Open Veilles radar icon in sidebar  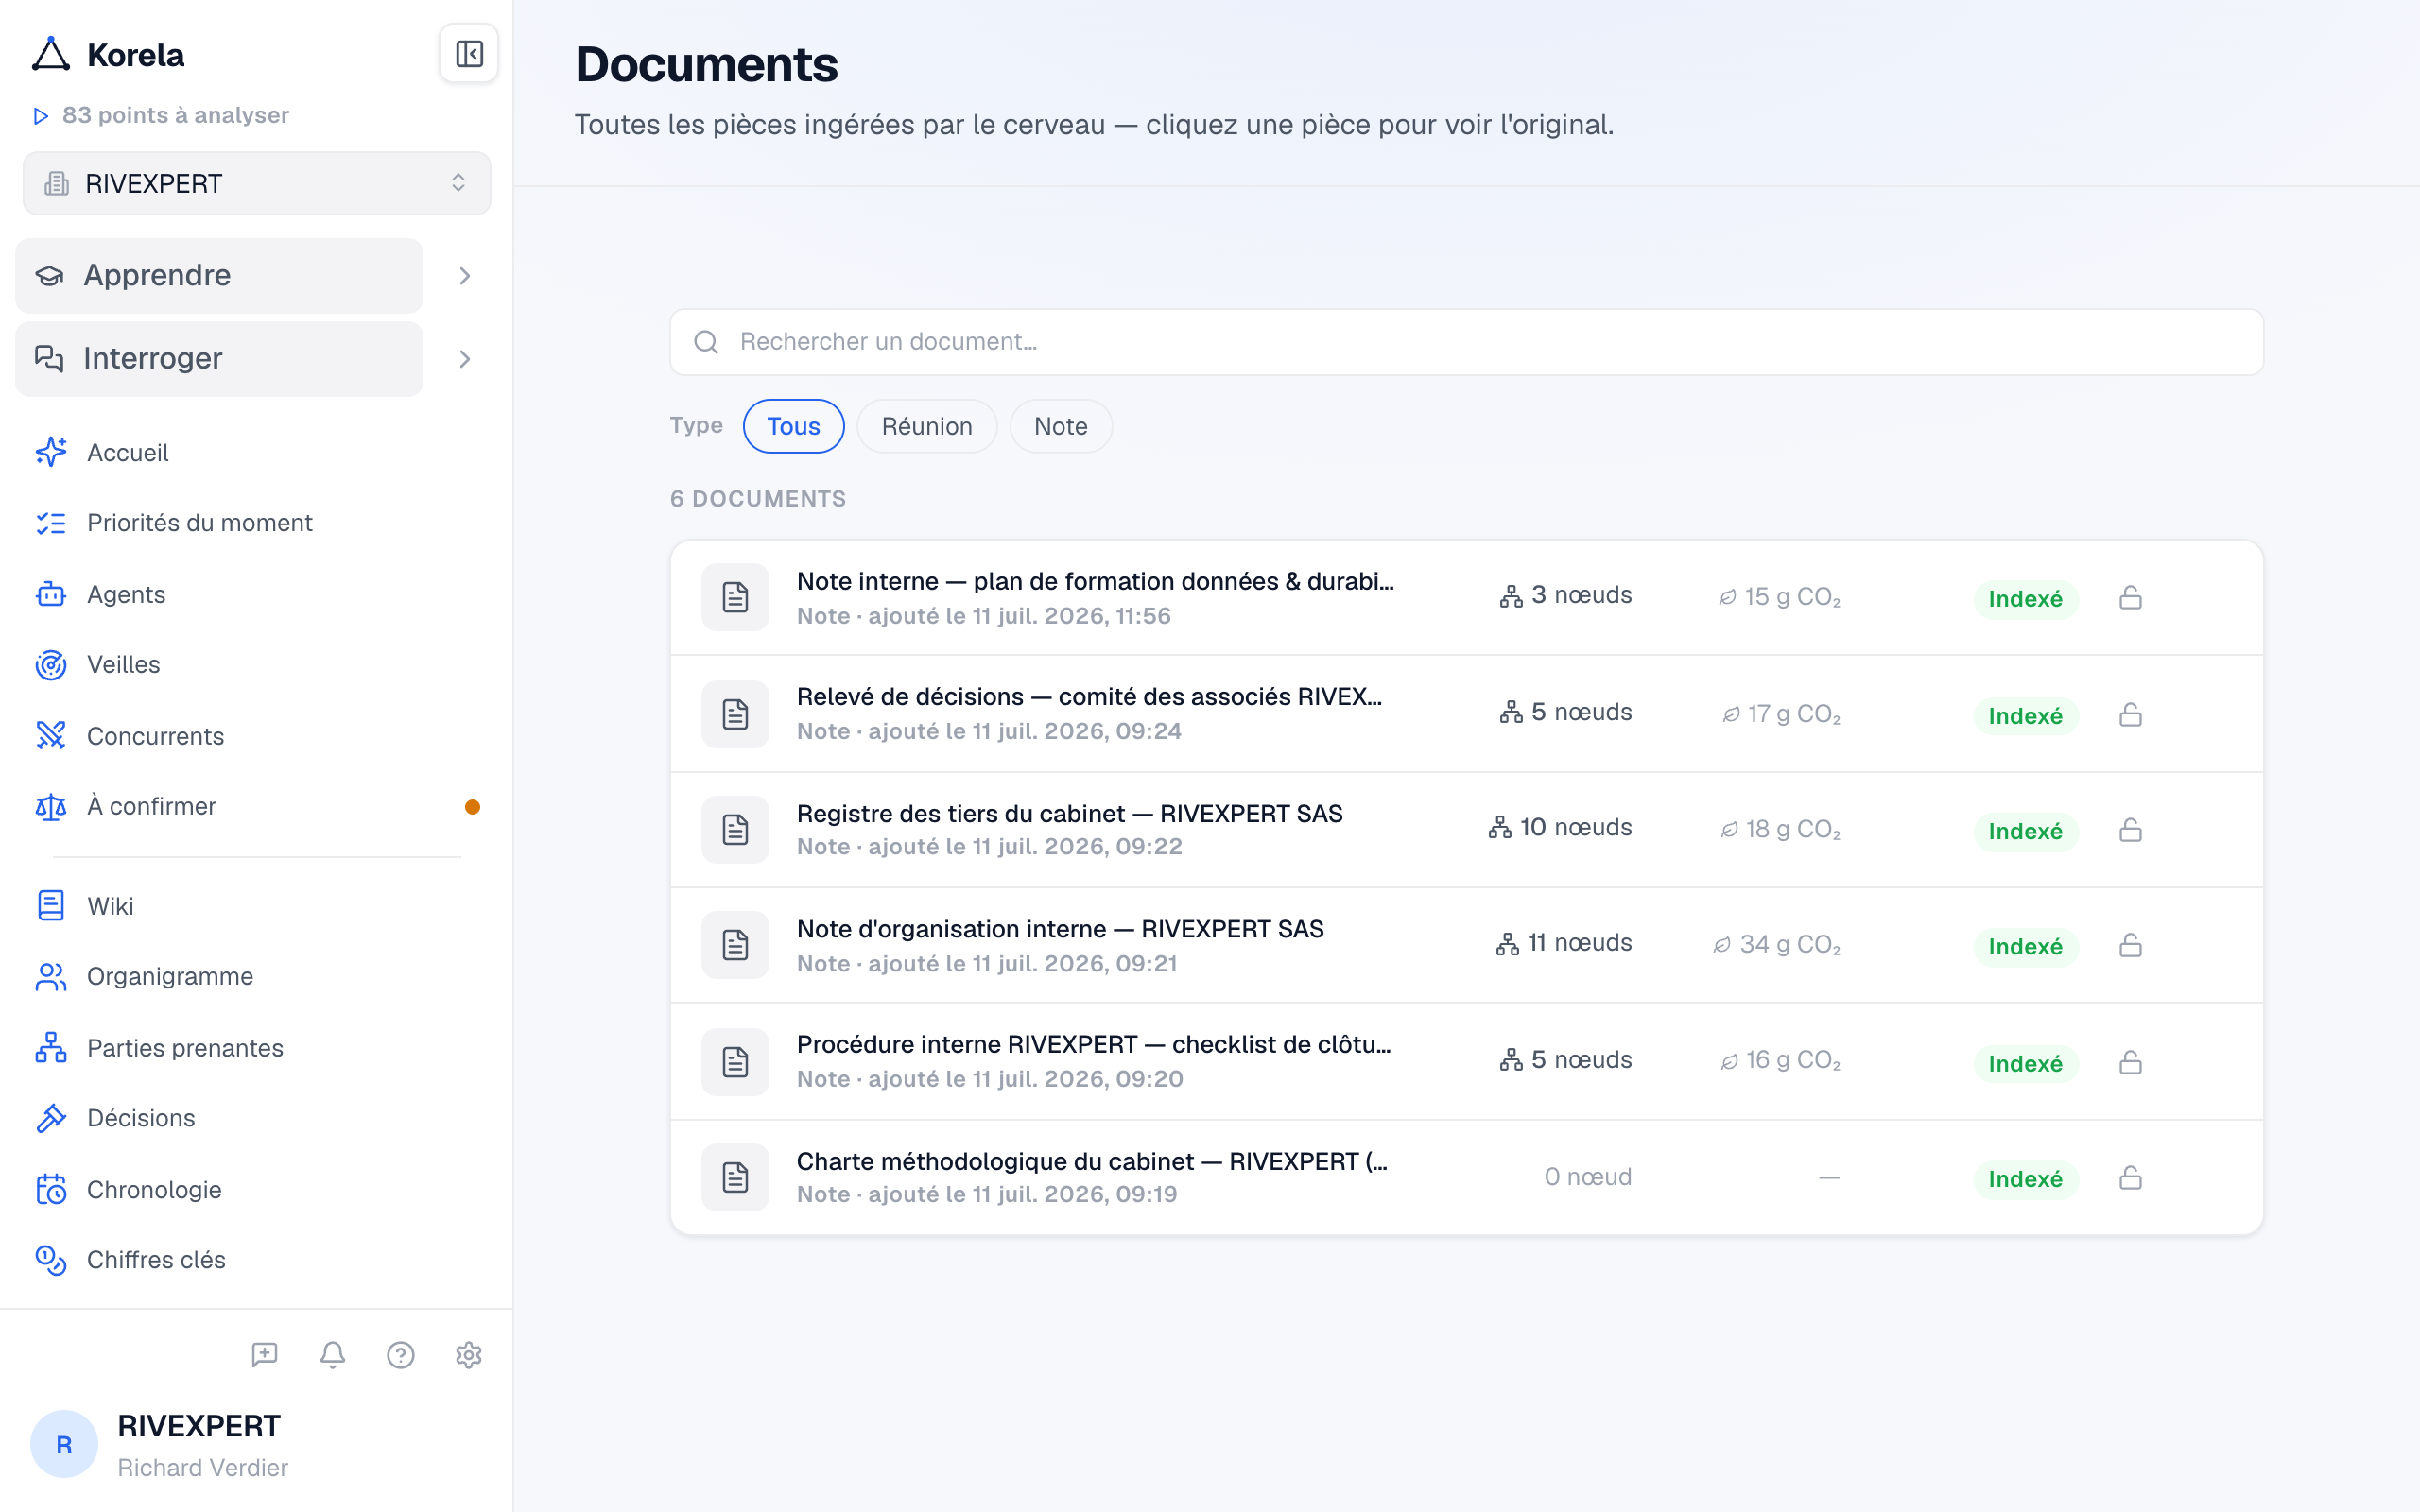51,665
